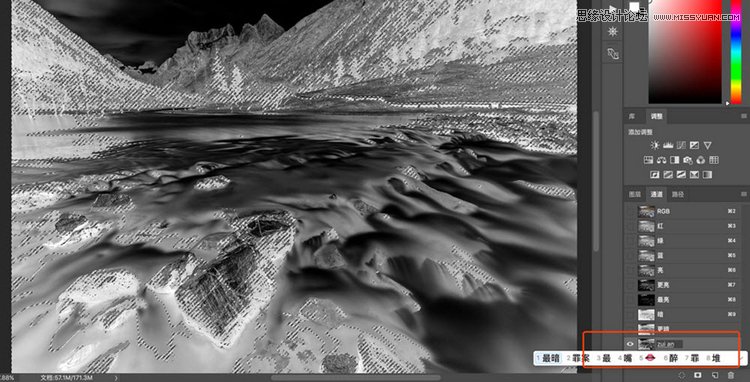Switch to the 图层 tab
Screen dimensions: 750x382
(x=634, y=194)
